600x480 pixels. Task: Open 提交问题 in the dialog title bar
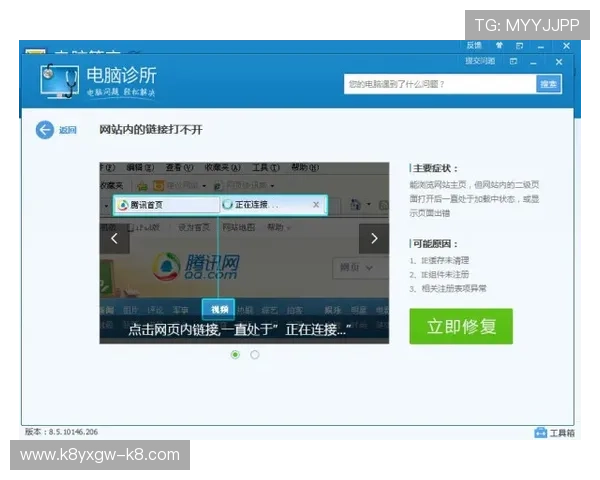tap(480, 61)
